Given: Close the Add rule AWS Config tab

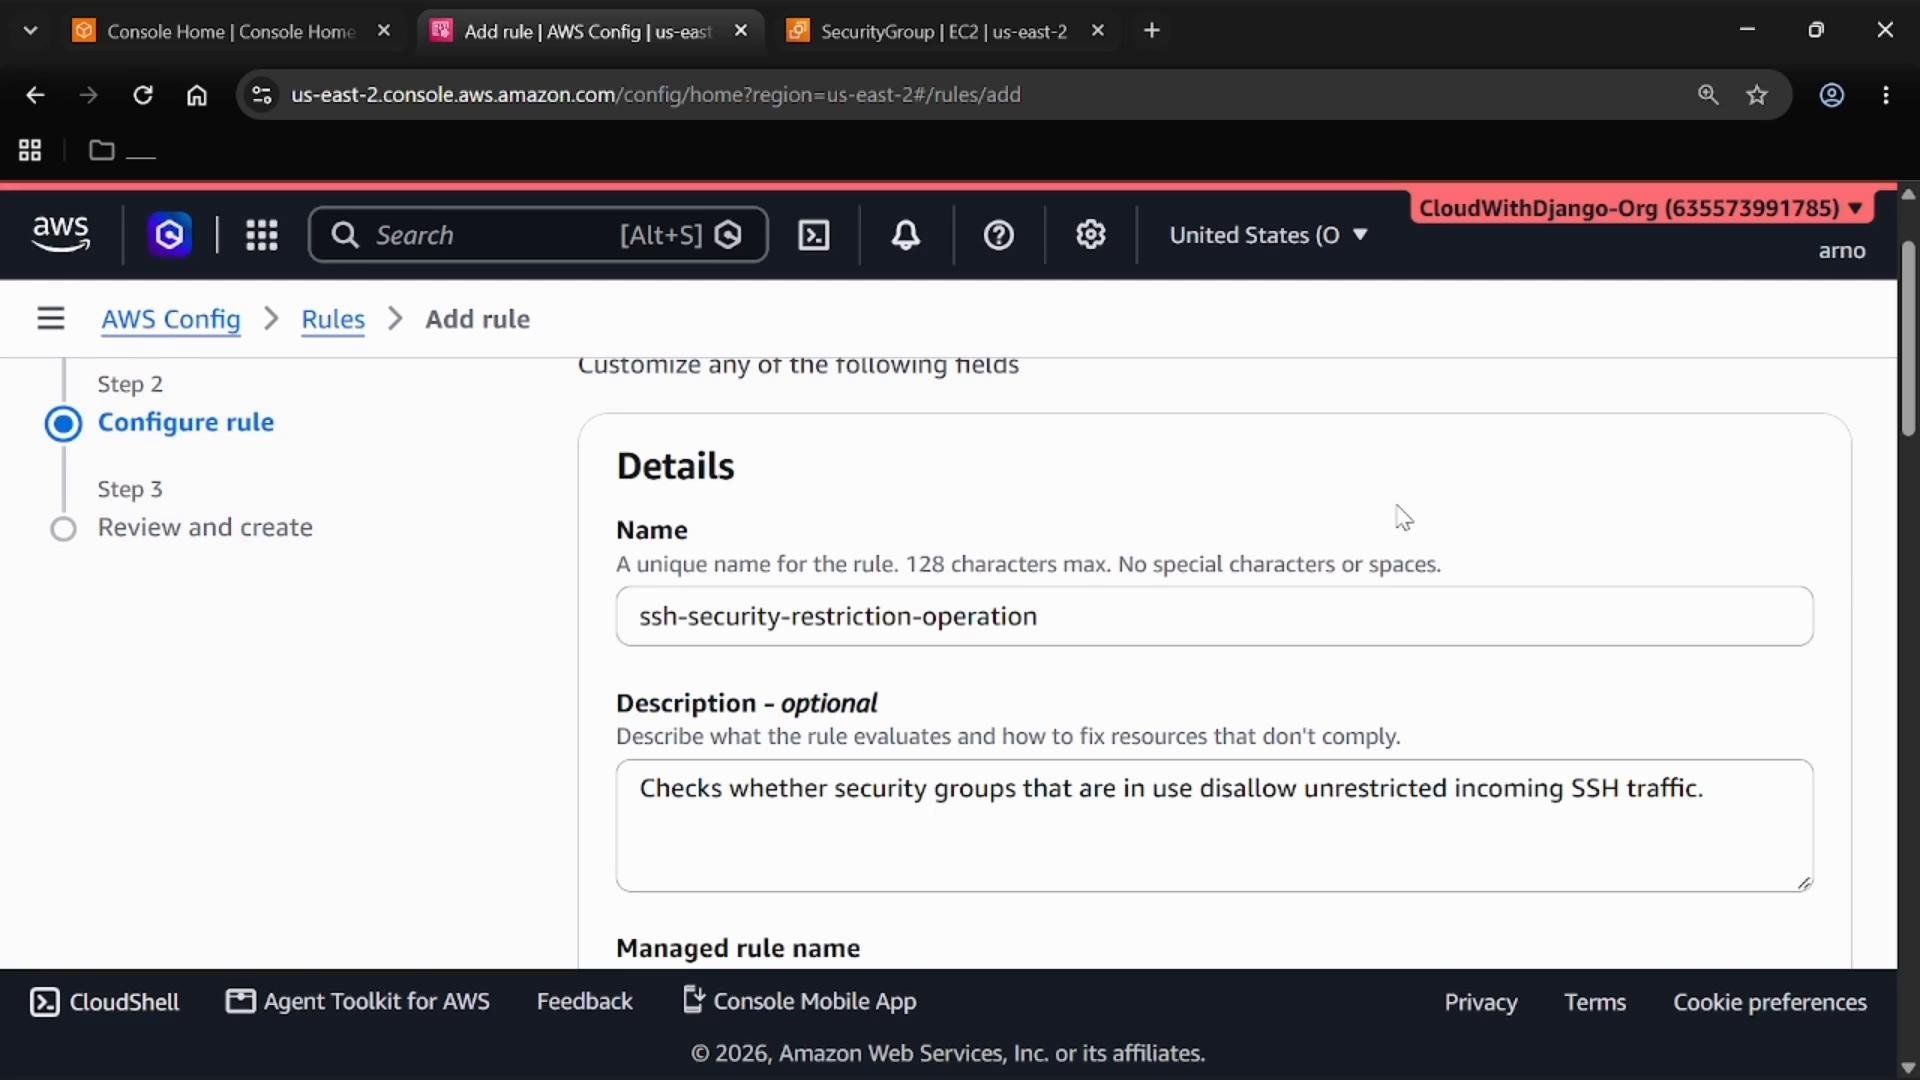Looking at the screenshot, I should pos(741,31).
